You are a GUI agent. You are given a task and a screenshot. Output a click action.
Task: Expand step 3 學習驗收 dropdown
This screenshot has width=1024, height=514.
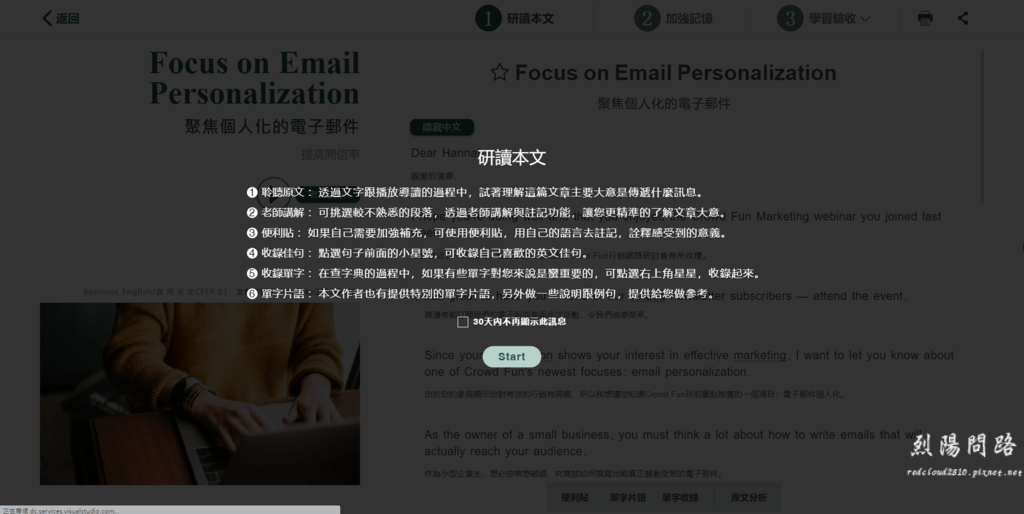(x=824, y=18)
